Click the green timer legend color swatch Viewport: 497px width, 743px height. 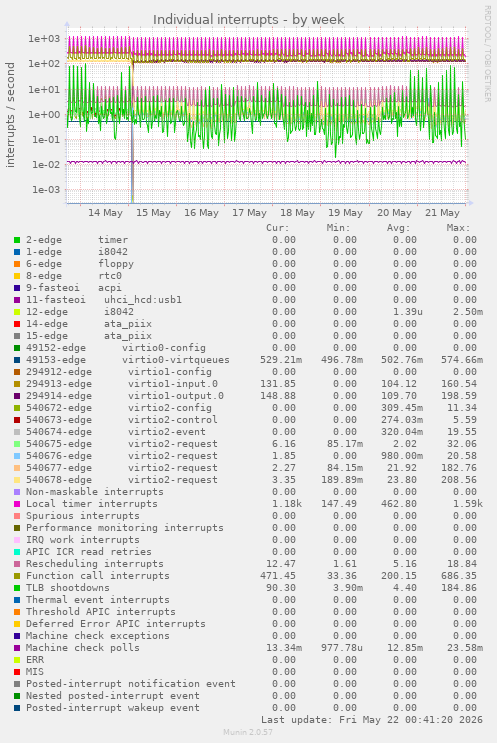17,240
